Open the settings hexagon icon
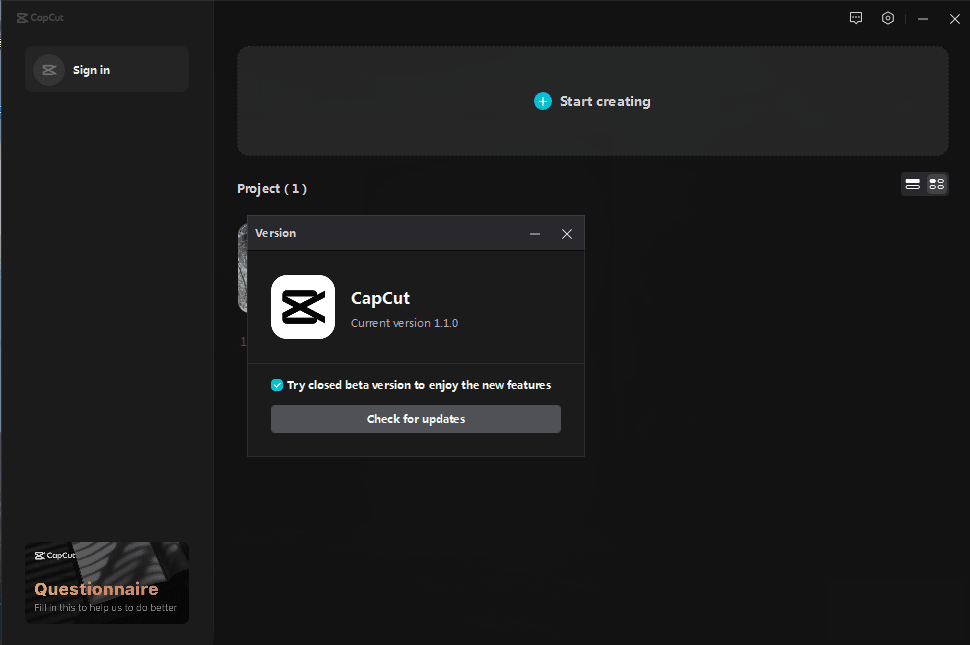Image resolution: width=970 pixels, height=645 pixels. pyautogui.click(x=888, y=18)
